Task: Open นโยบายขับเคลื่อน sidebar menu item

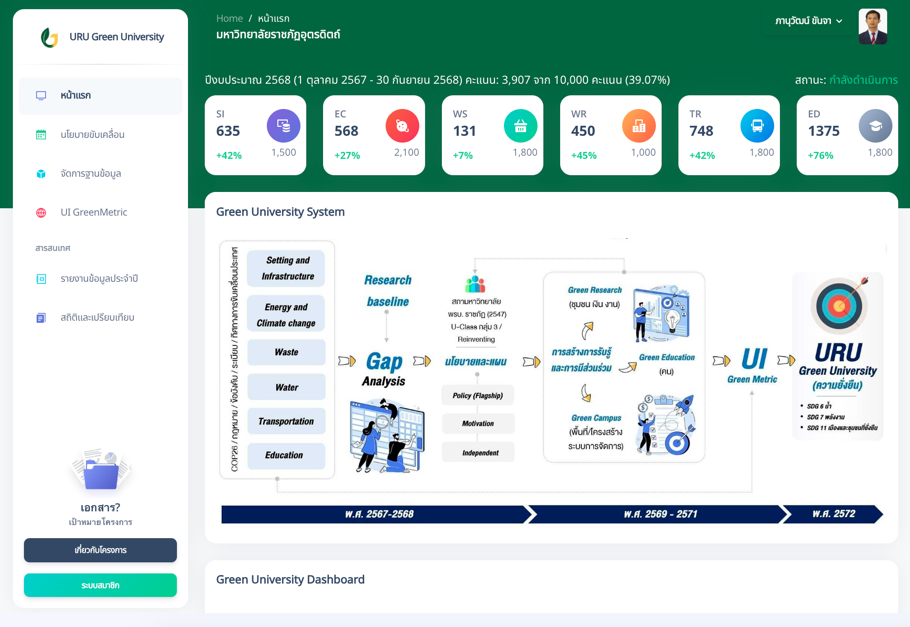Action: 92,135
